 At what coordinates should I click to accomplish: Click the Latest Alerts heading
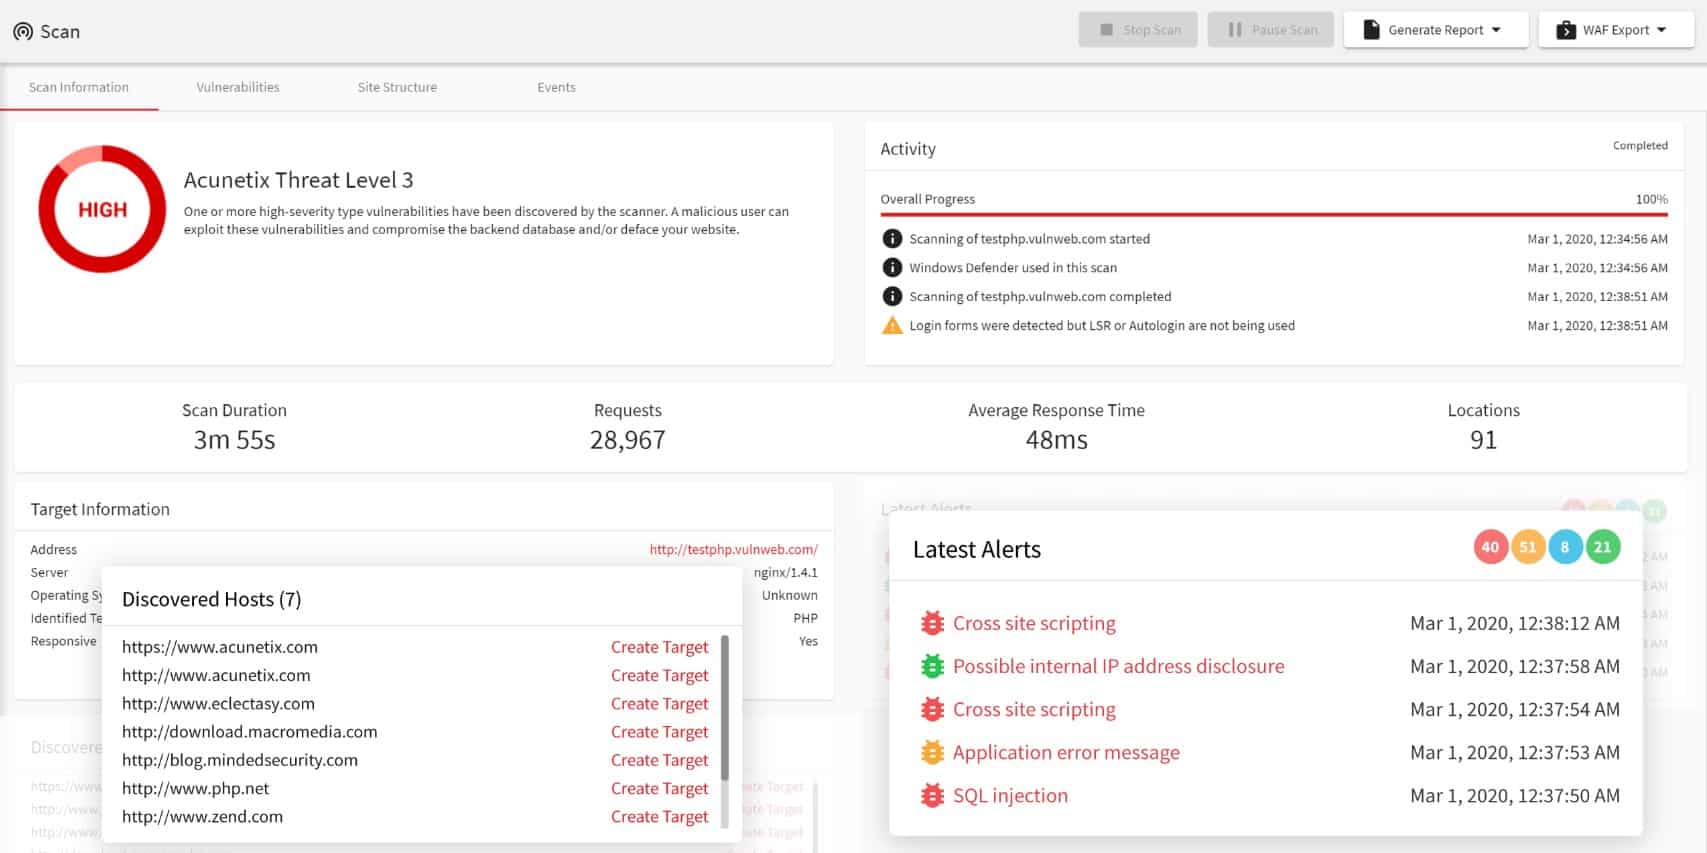[x=976, y=549]
